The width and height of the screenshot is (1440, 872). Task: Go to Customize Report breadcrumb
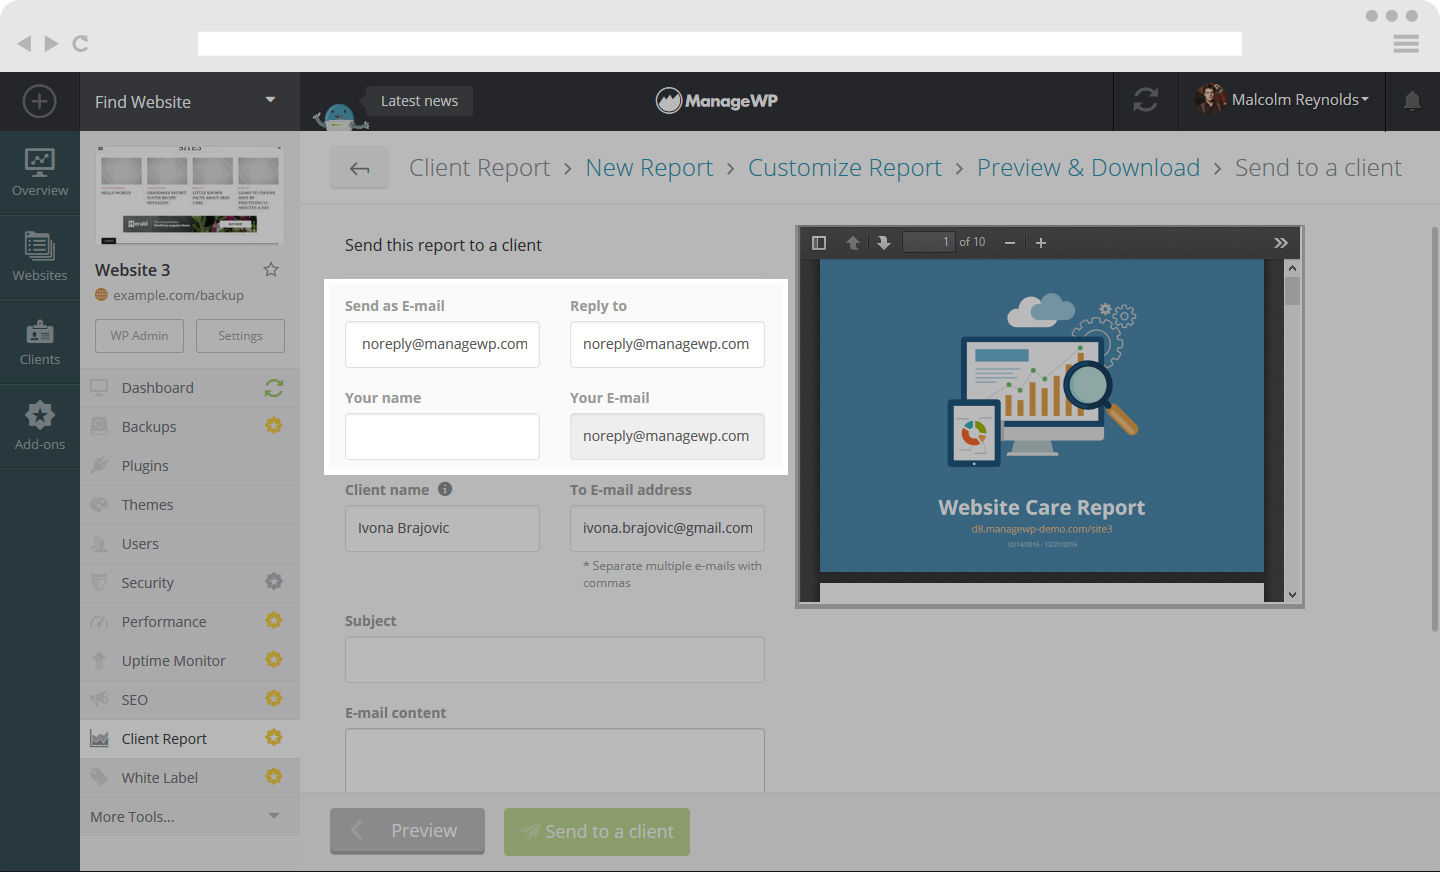click(x=845, y=168)
